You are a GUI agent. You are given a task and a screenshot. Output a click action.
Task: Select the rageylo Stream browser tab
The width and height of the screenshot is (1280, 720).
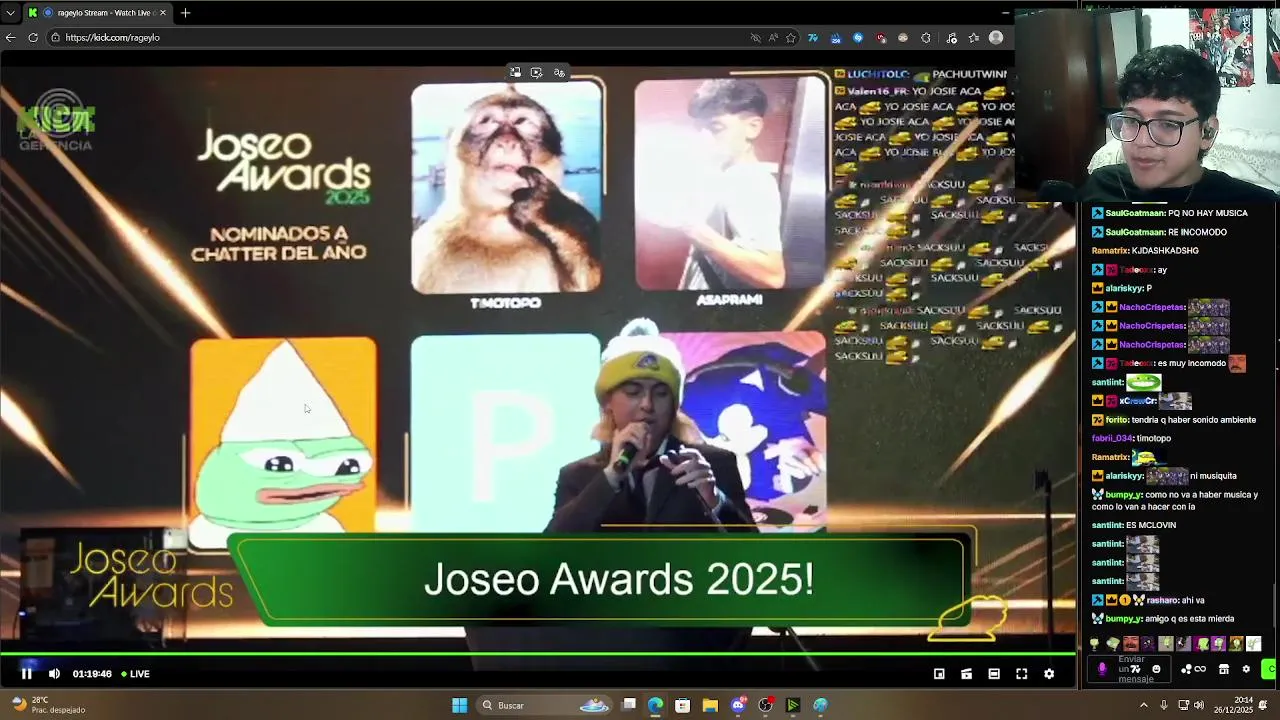(x=98, y=13)
